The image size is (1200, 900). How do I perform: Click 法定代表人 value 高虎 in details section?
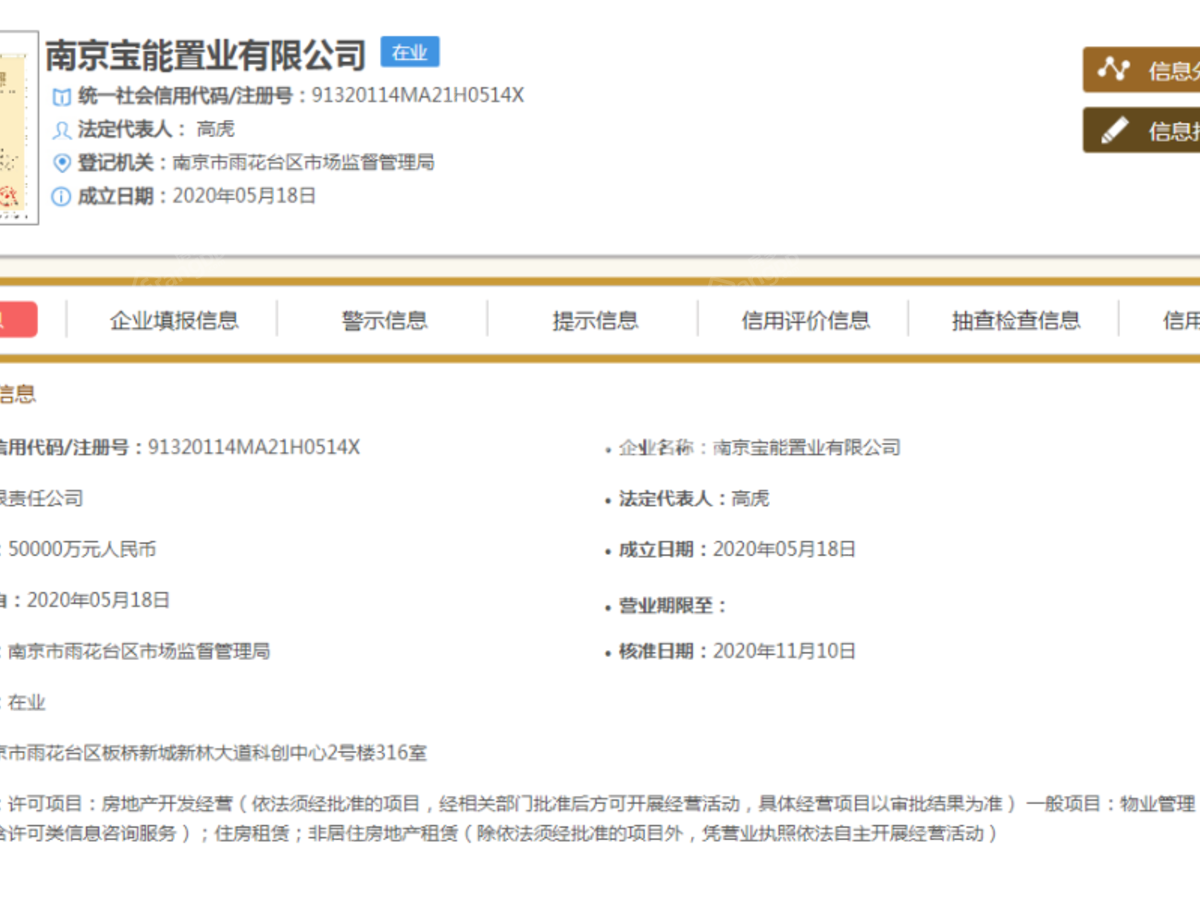tap(750, 498)
